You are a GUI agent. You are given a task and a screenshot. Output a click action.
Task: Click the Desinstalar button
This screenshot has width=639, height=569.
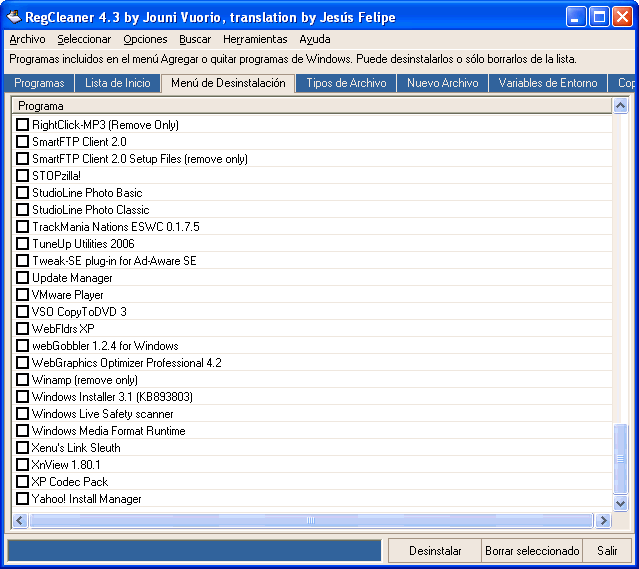coord(435,551)
